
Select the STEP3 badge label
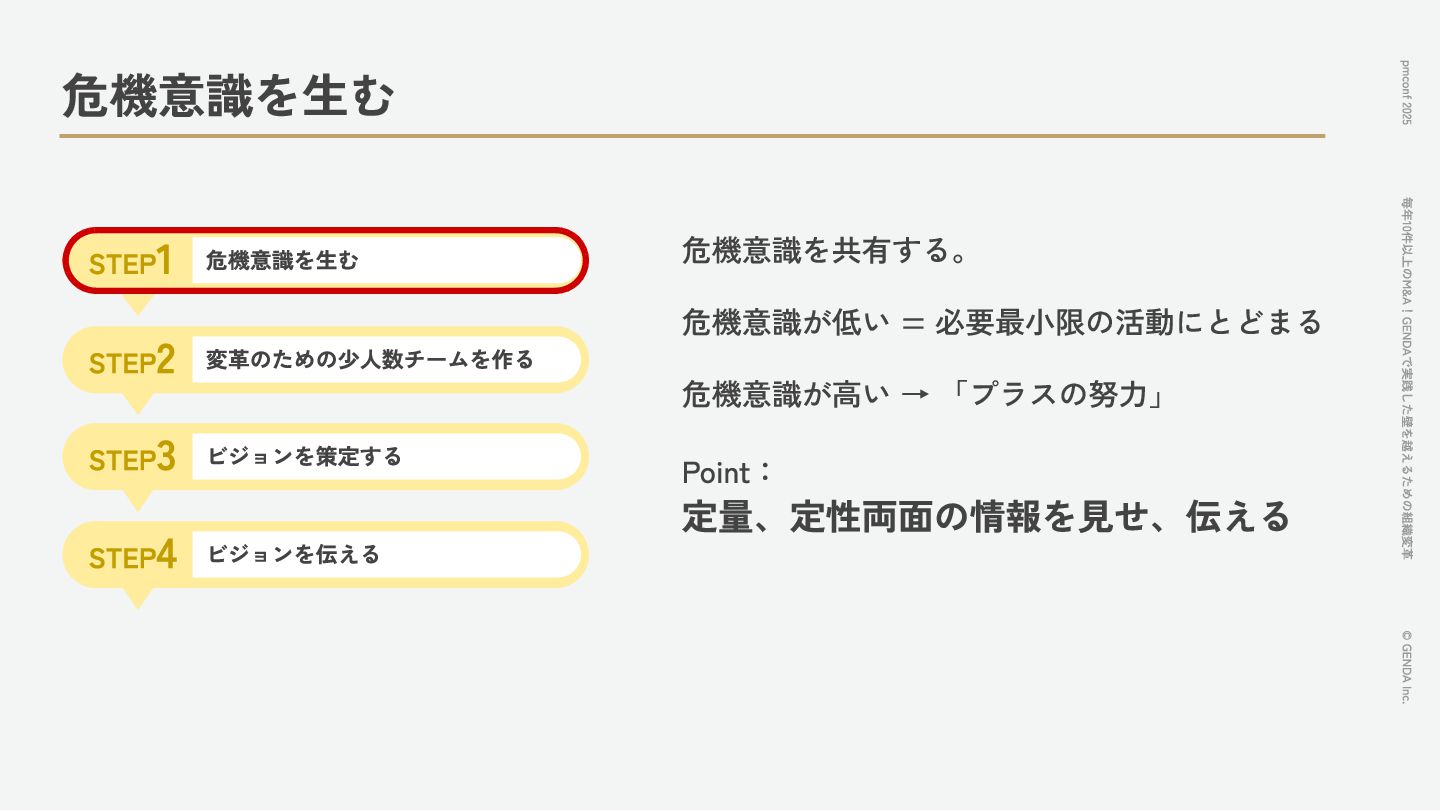click(x=131, y=457)
